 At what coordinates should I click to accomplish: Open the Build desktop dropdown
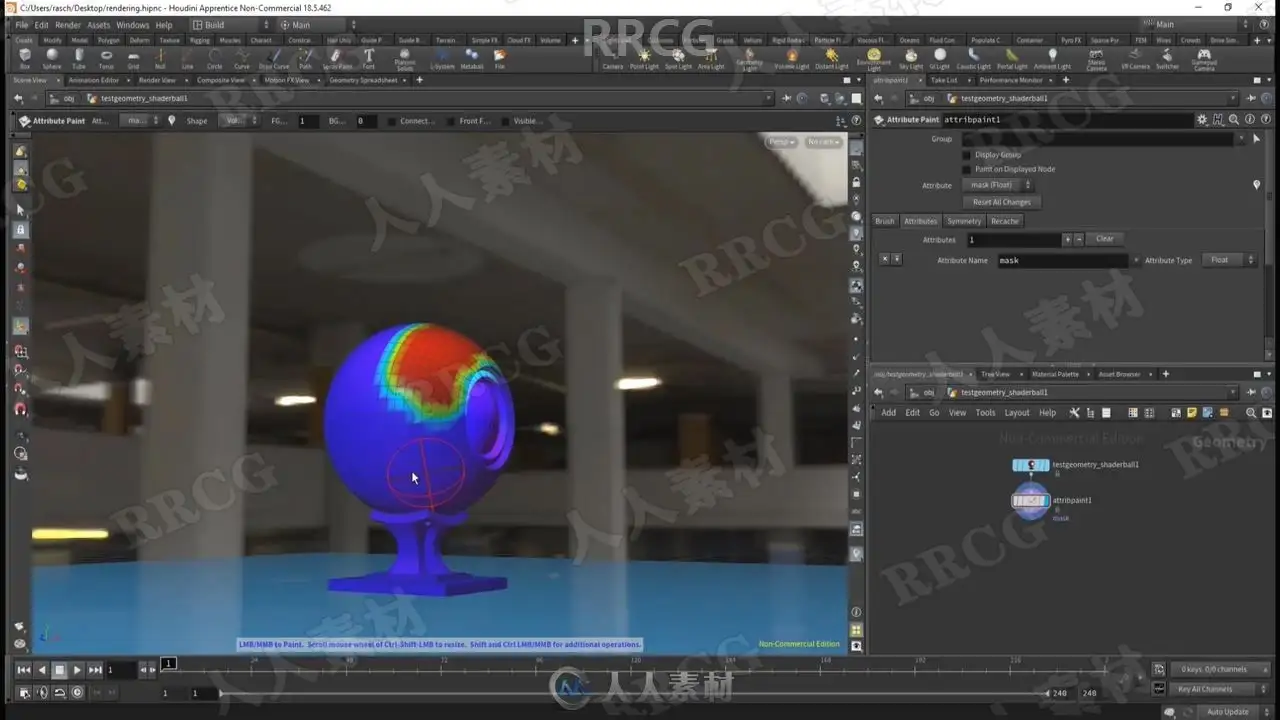pos(229,25)
